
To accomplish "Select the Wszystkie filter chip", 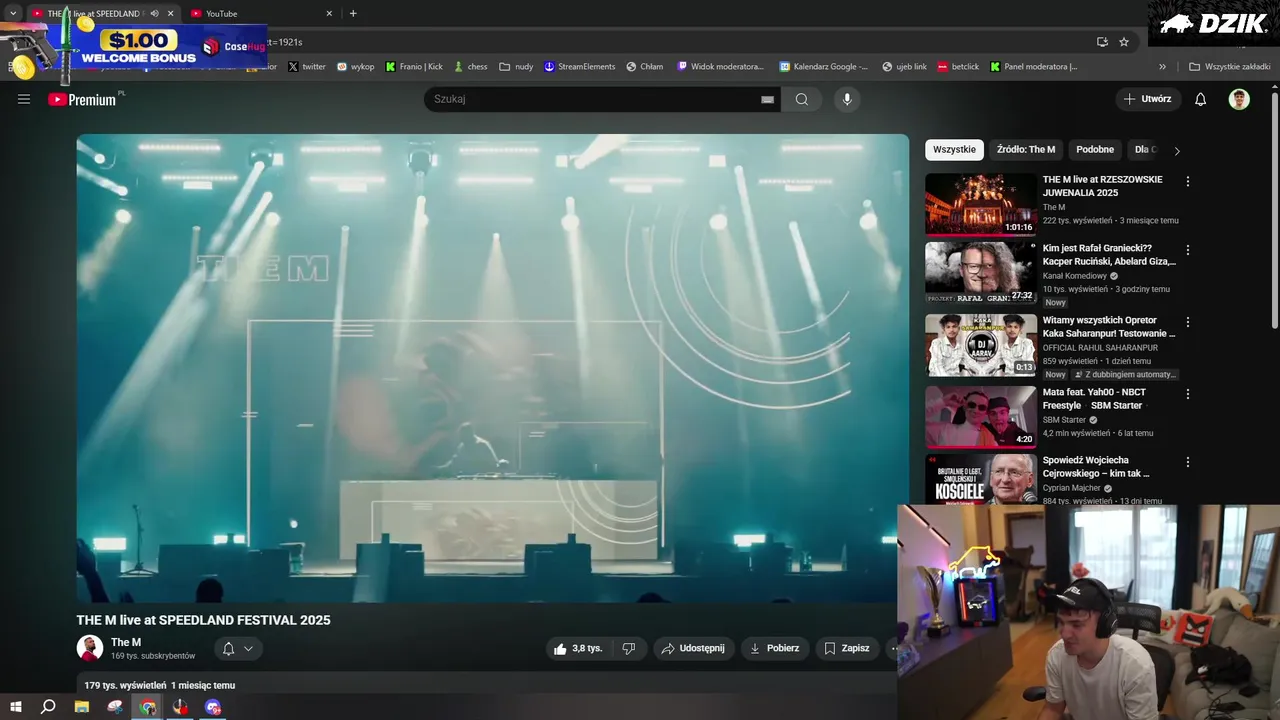I will tap(954, 149).
